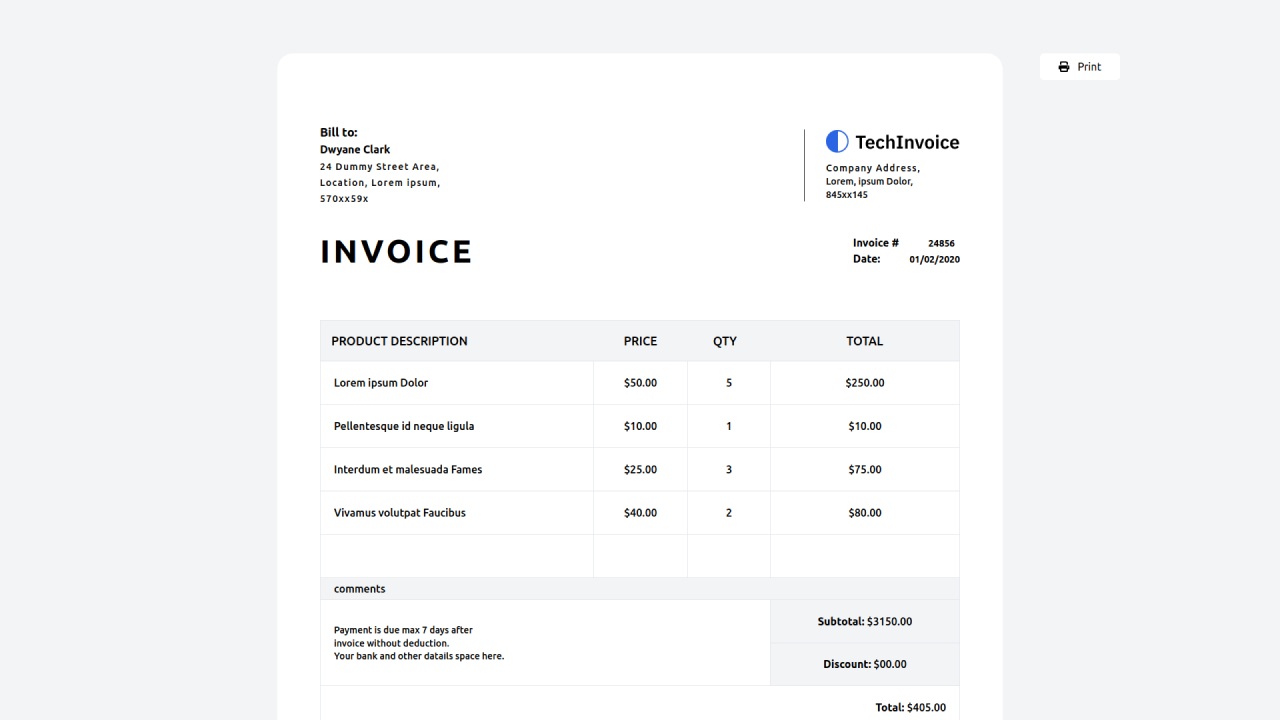The image size is (1280, 720).
Task: Click the Subtotal $3150.00 cell
Action: pyautogui.click(x=864, y=621)
